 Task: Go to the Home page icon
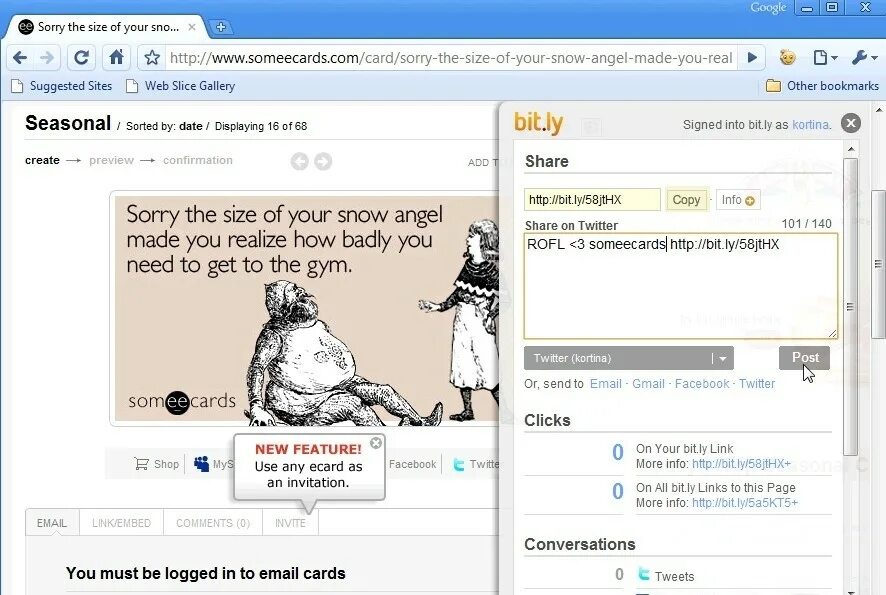(116, 57)
